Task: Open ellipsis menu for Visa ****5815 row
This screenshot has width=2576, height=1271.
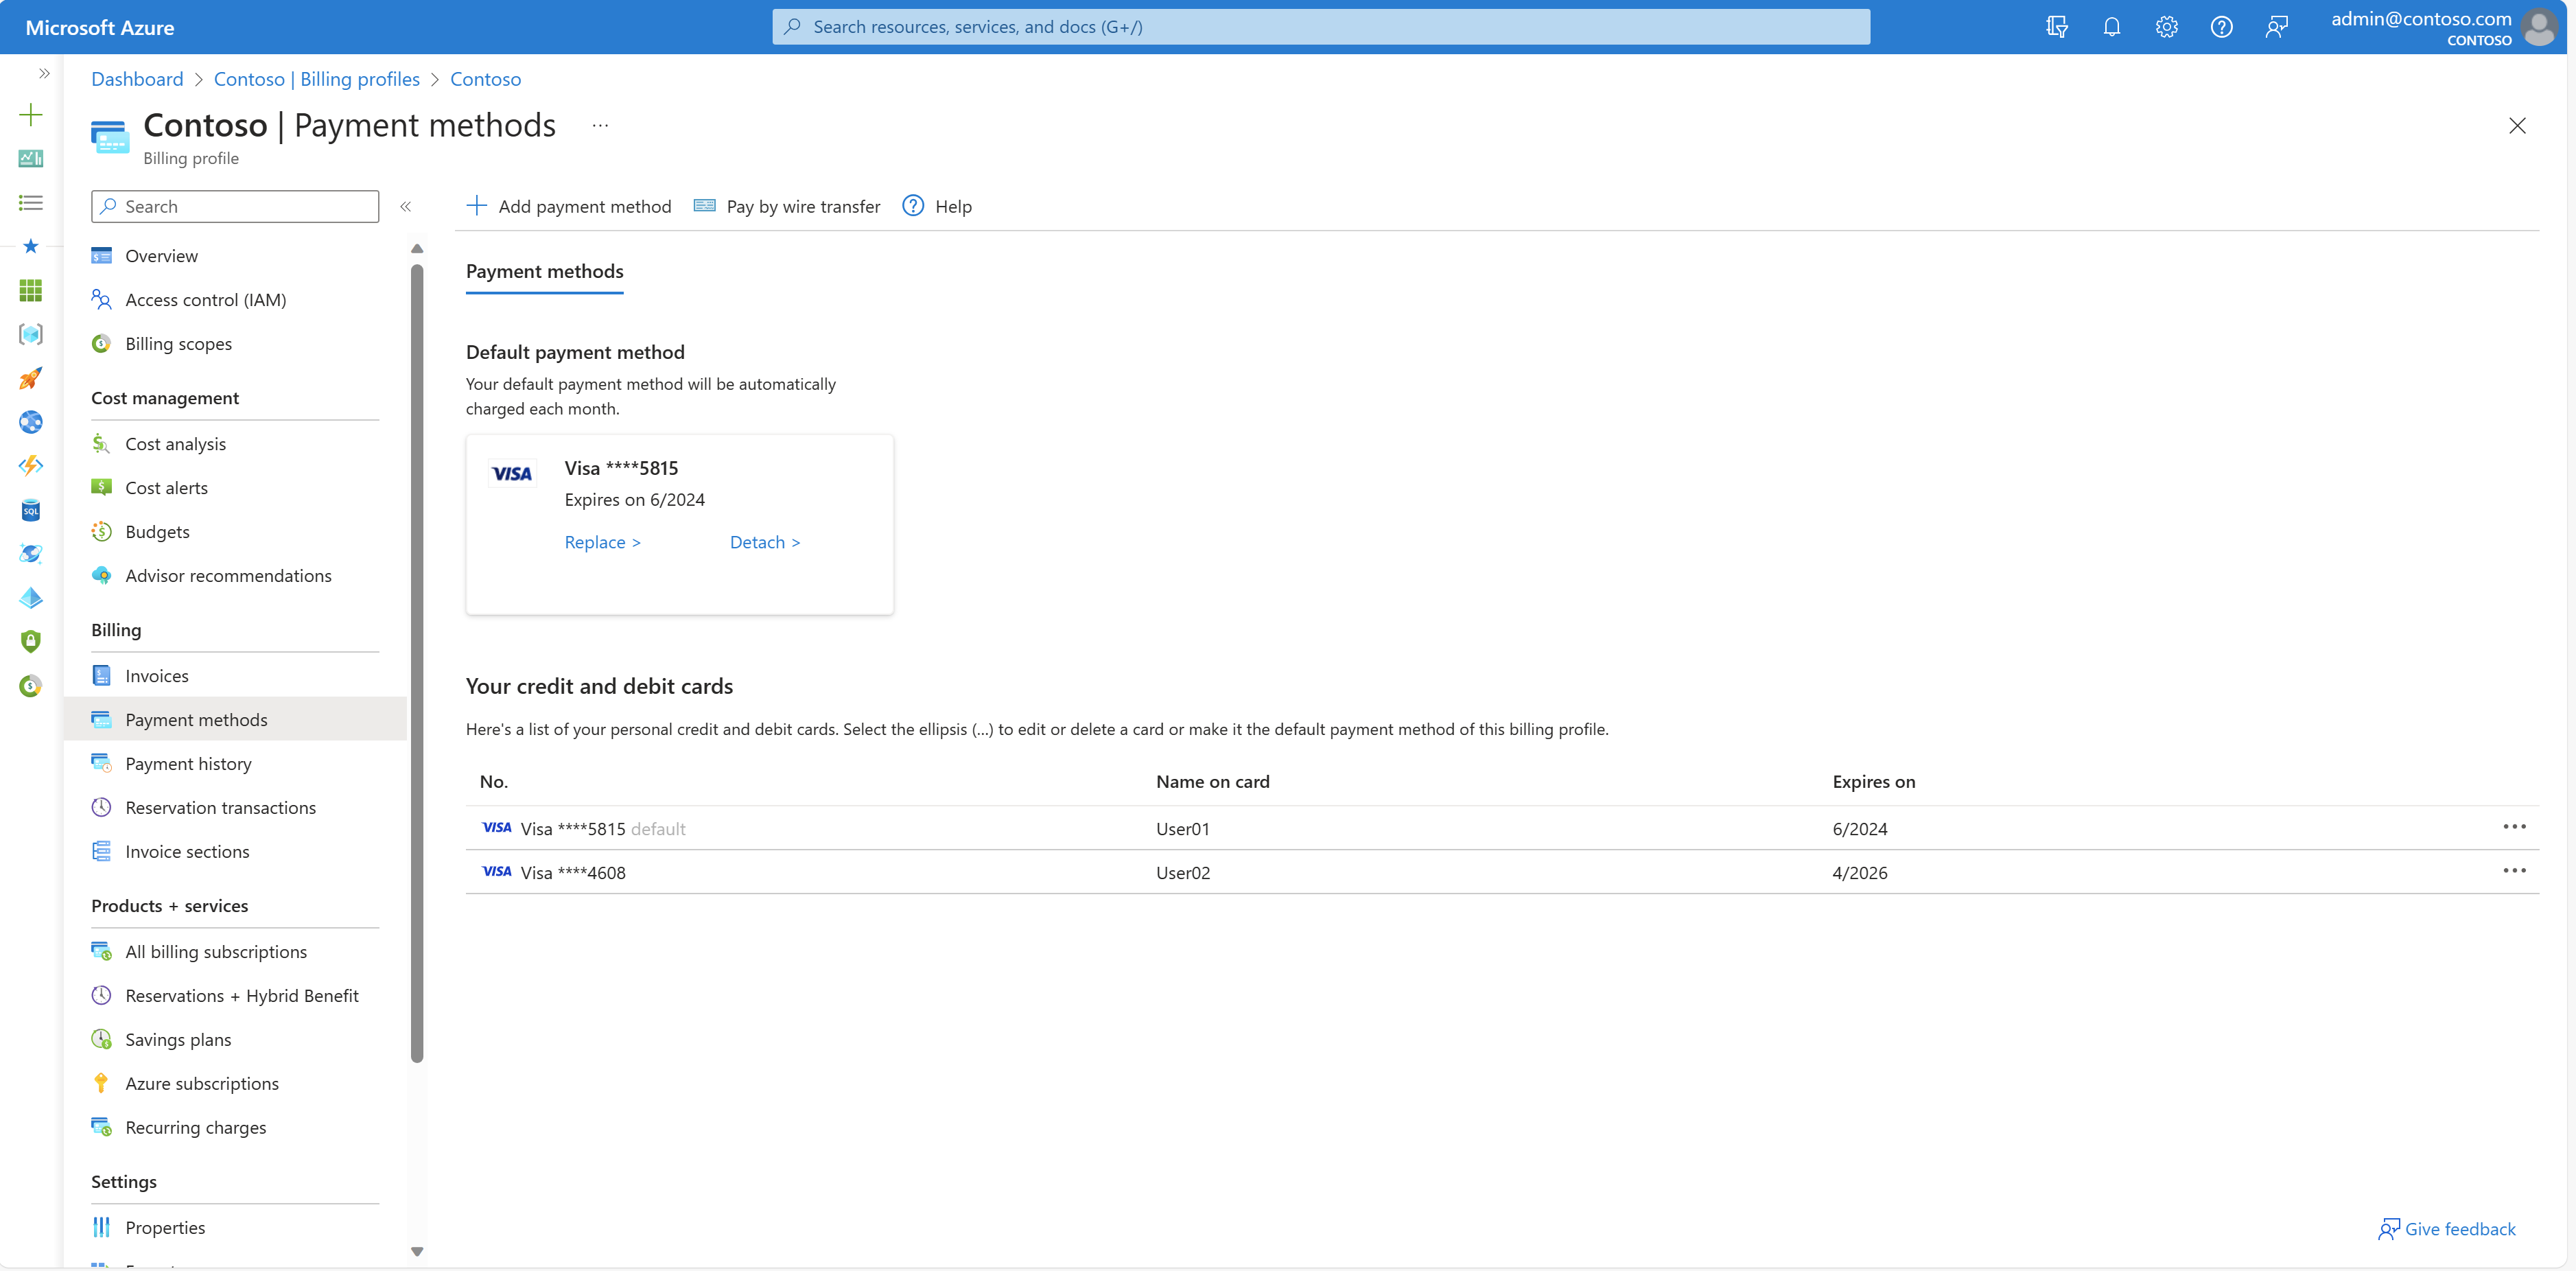Action: pyautogui.click(x=2514, y=827)
